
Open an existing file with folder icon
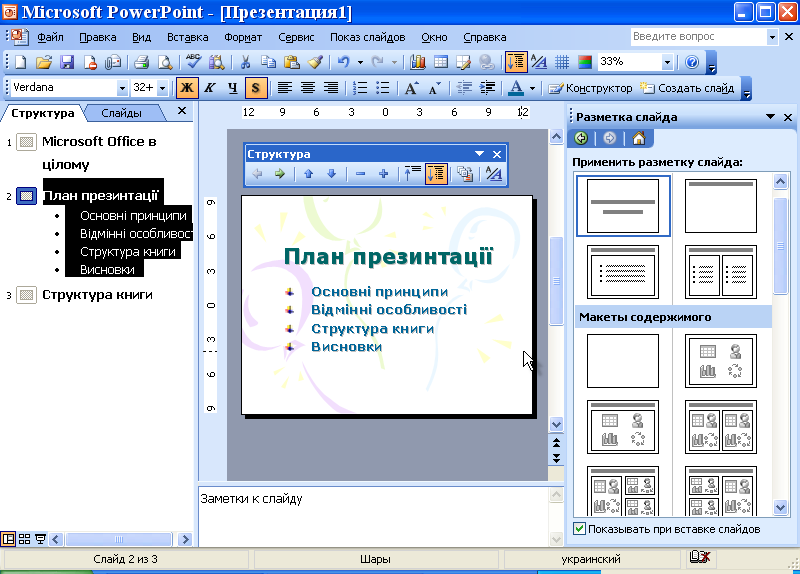point(44,62)
